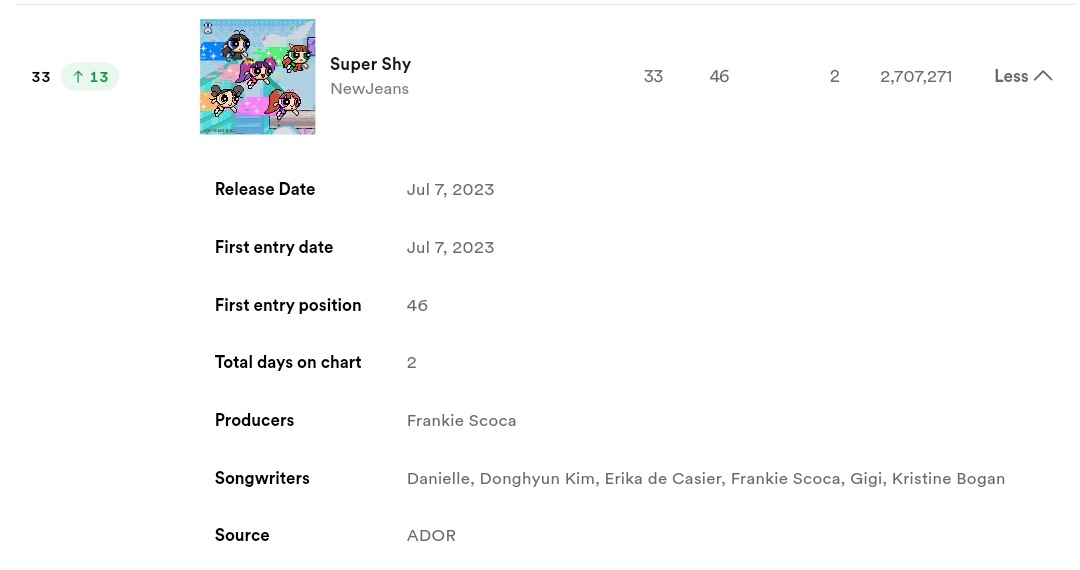Open the Super Shy track title
Viewport: 1080px width, 570px height.
(371, 64)
